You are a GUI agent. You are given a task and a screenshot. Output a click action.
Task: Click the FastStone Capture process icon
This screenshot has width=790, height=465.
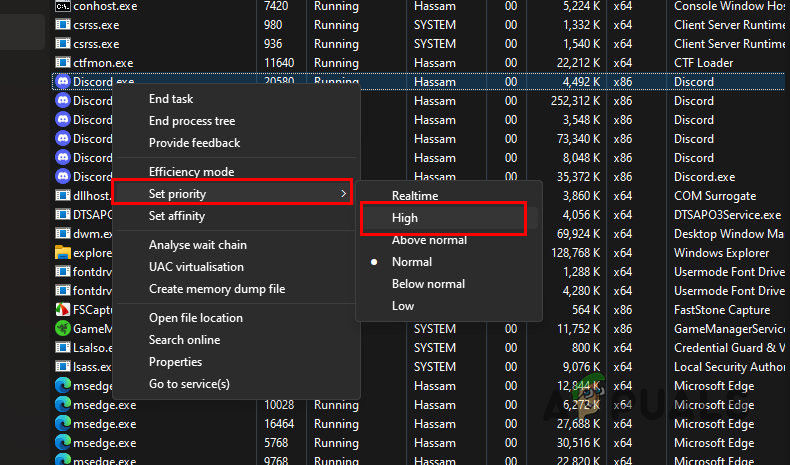62,309
